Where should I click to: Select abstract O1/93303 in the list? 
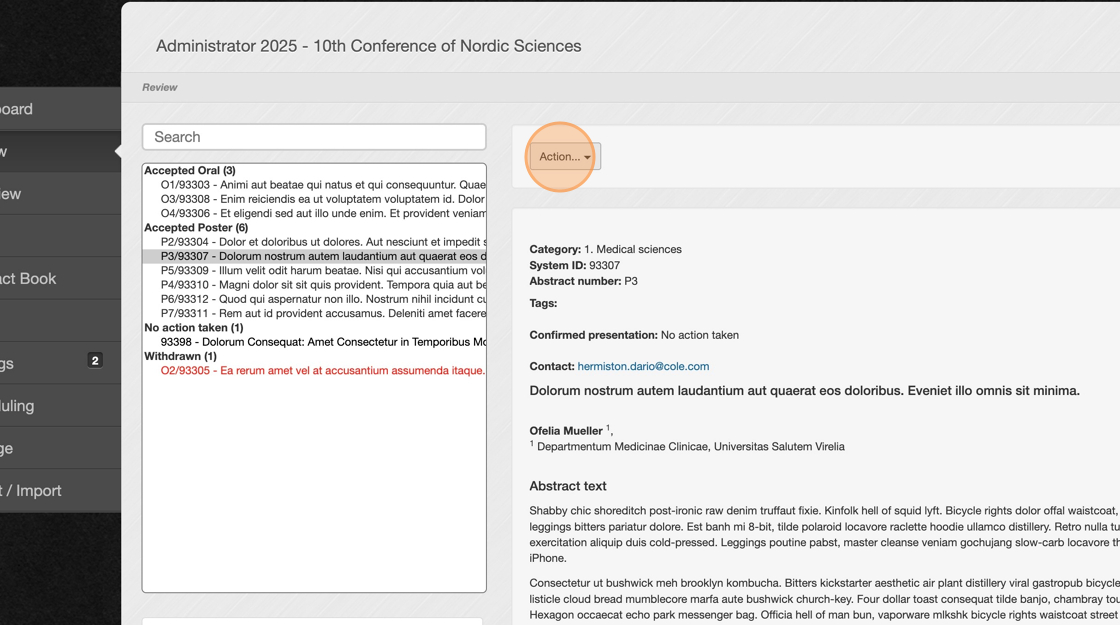coord(322,185)
